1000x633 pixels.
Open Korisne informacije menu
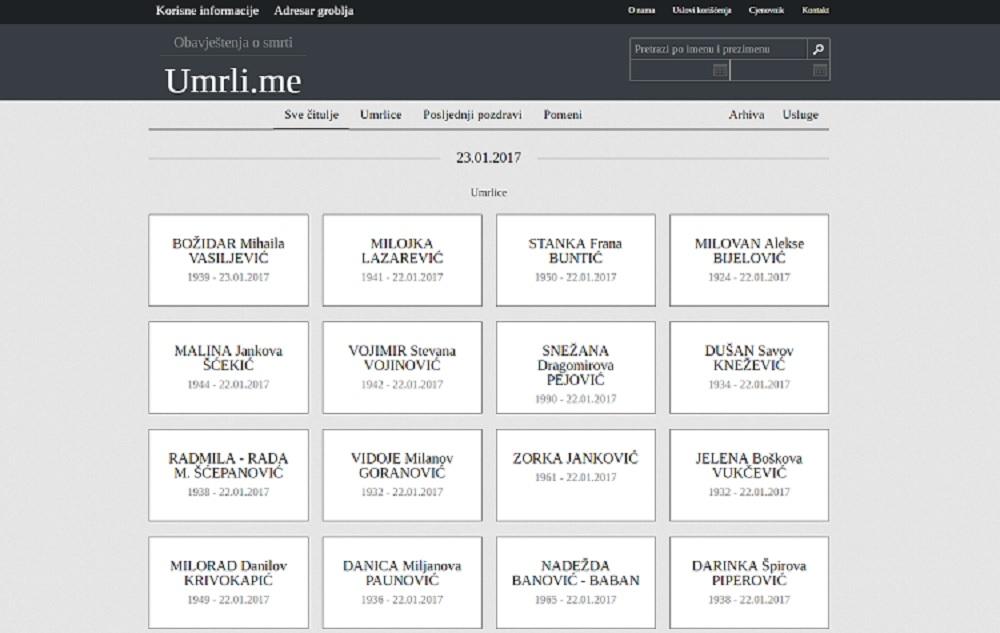[x=207, y=11]
